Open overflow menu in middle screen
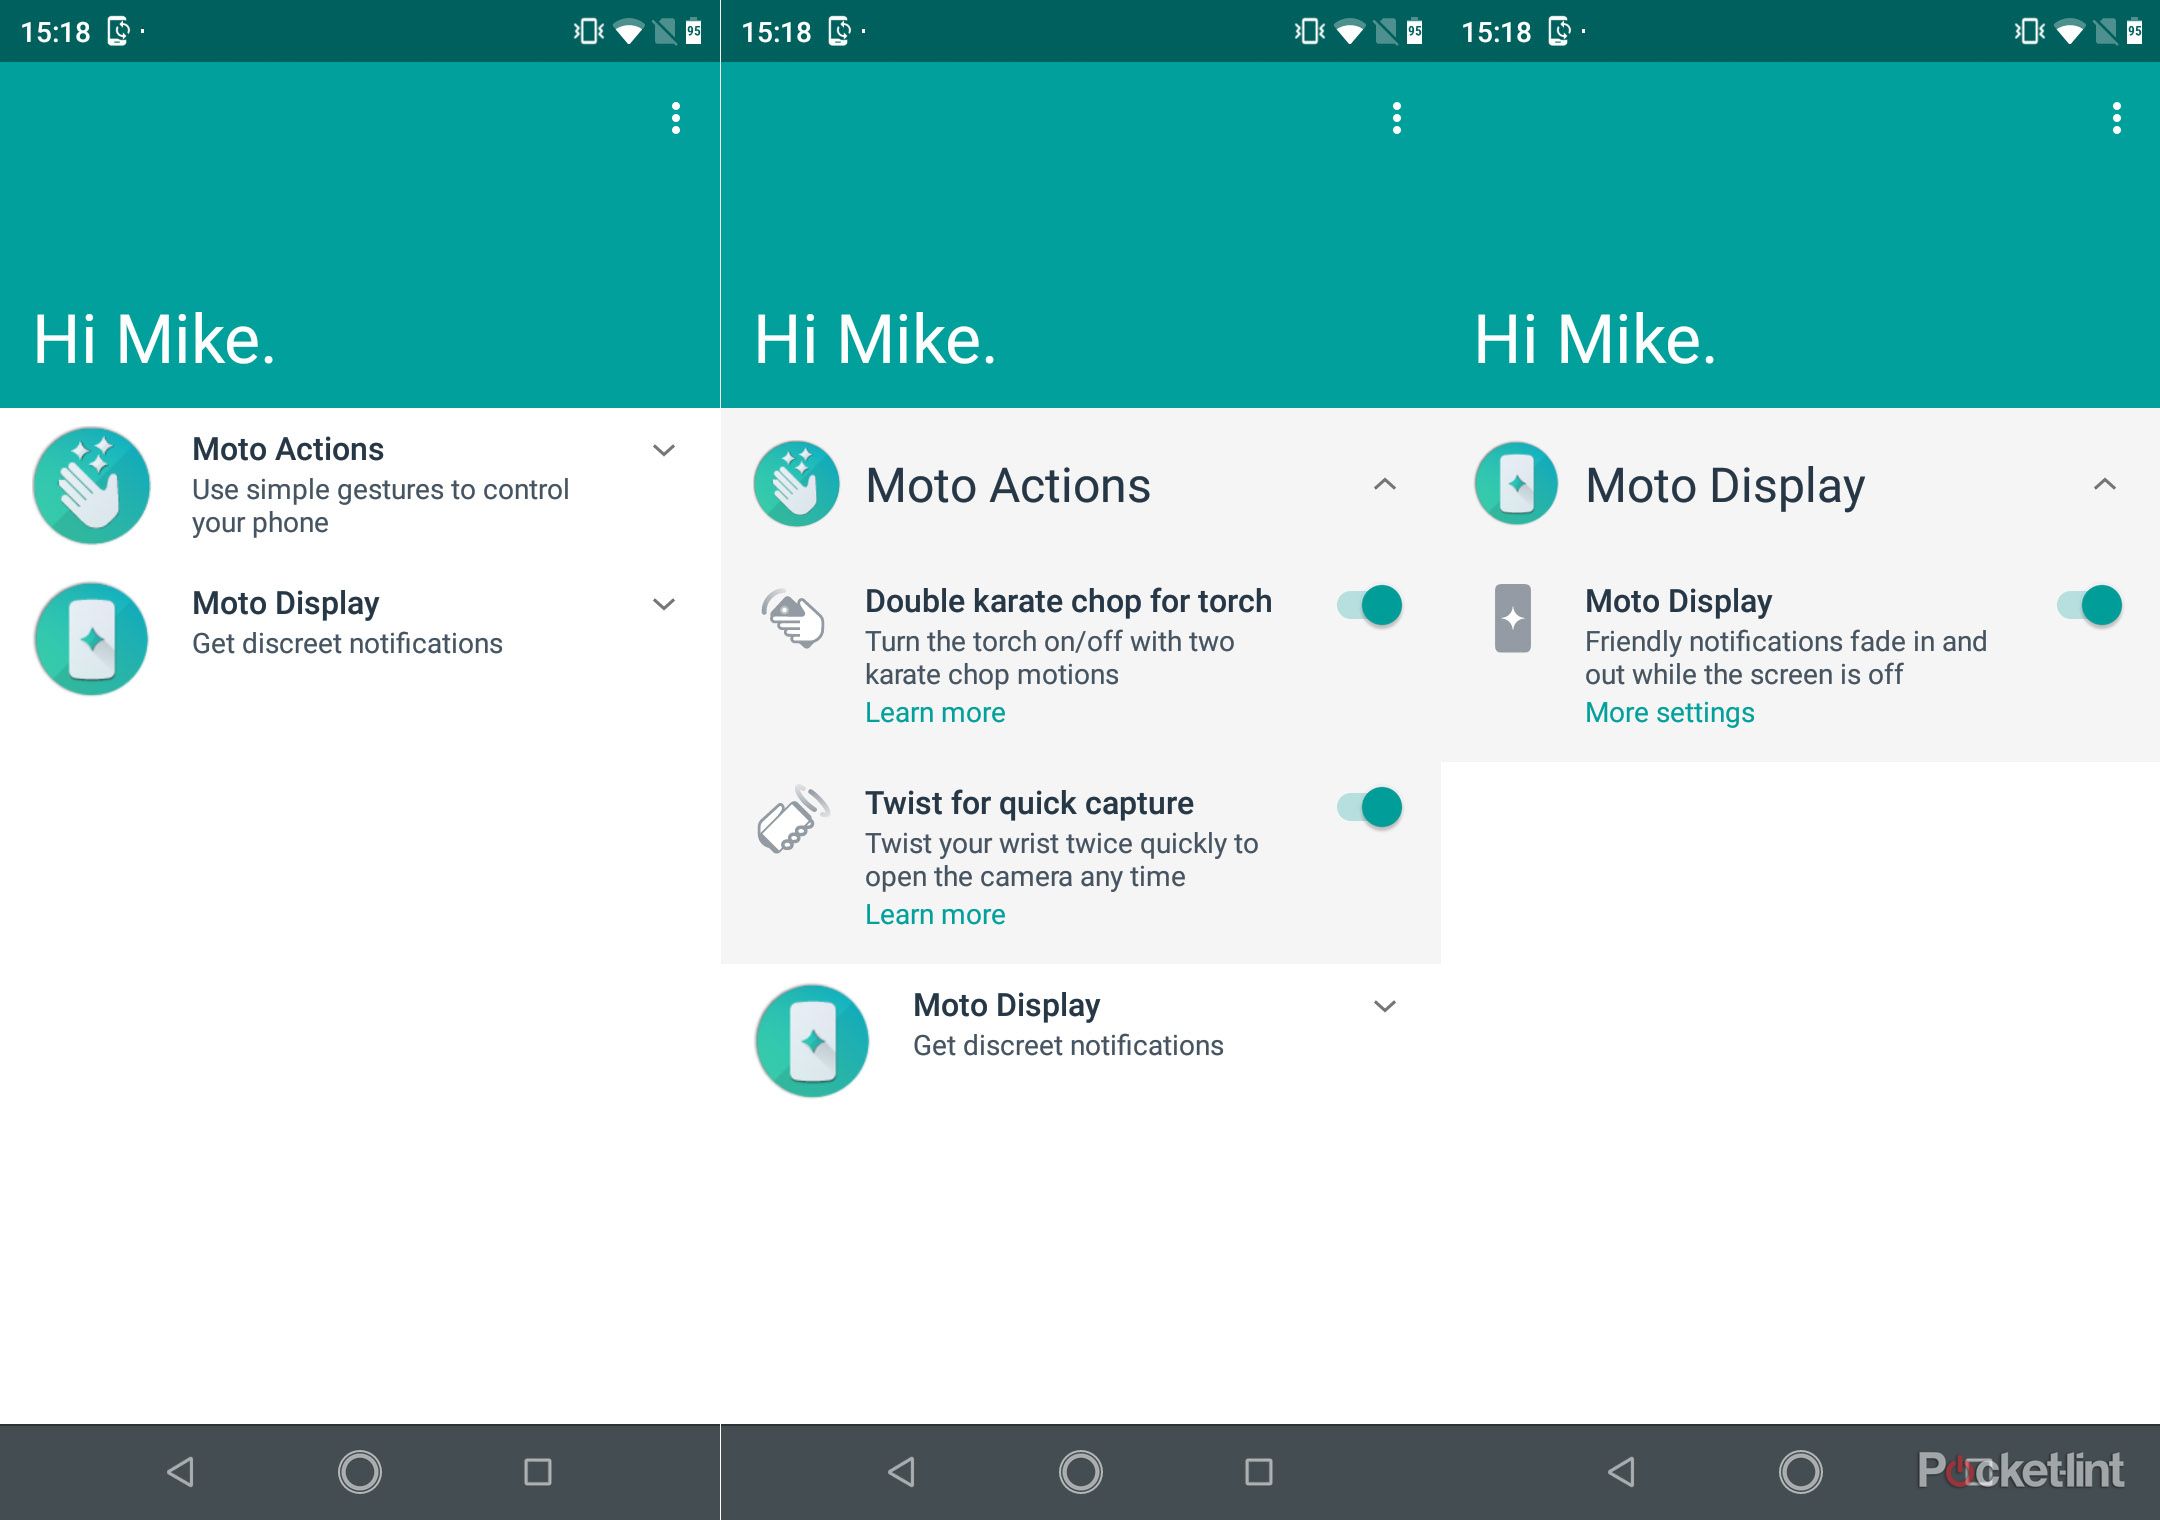 [1396, 118]
